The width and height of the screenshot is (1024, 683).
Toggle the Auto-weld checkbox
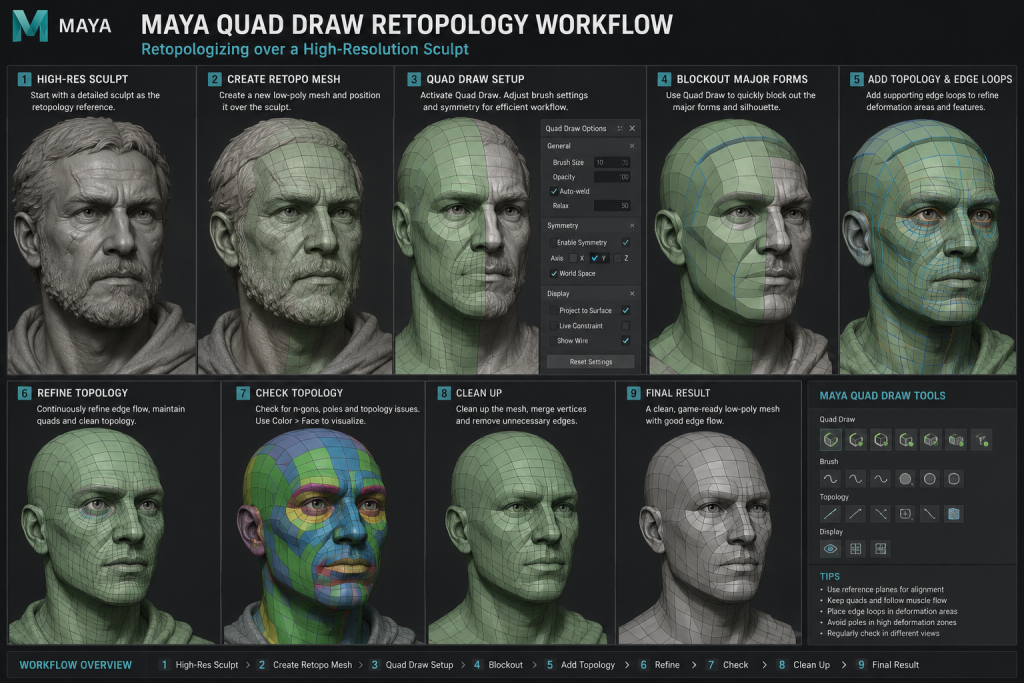point(553,191)
